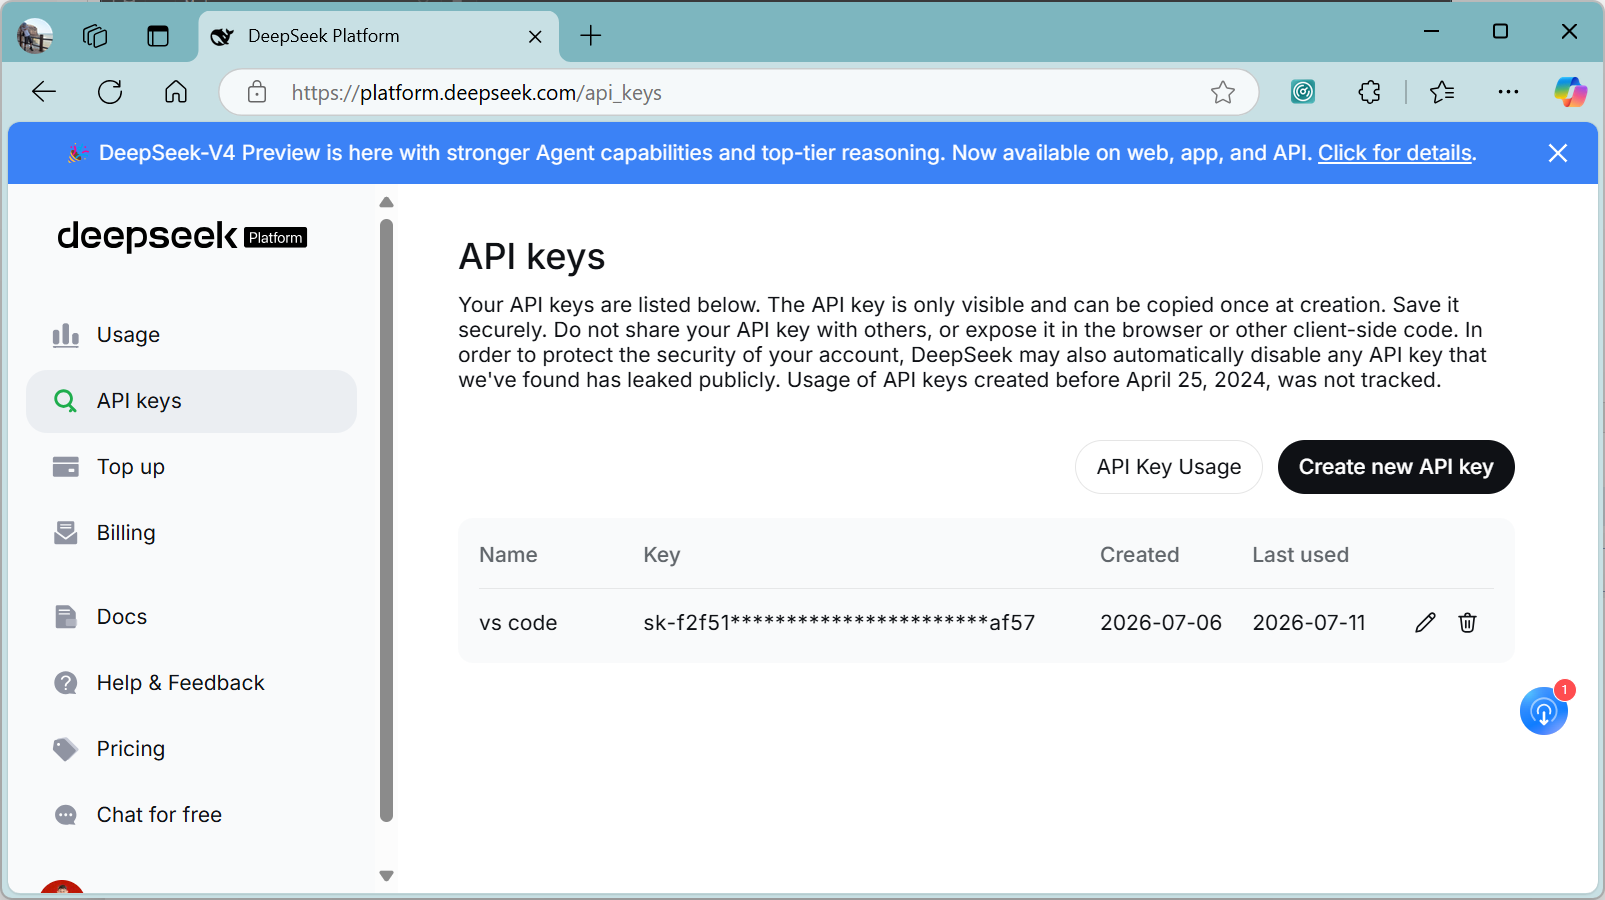Screen dimensions: 1605x900
Task: Open the Favorites list icon in toolbar
Action: coord(1442,92)
